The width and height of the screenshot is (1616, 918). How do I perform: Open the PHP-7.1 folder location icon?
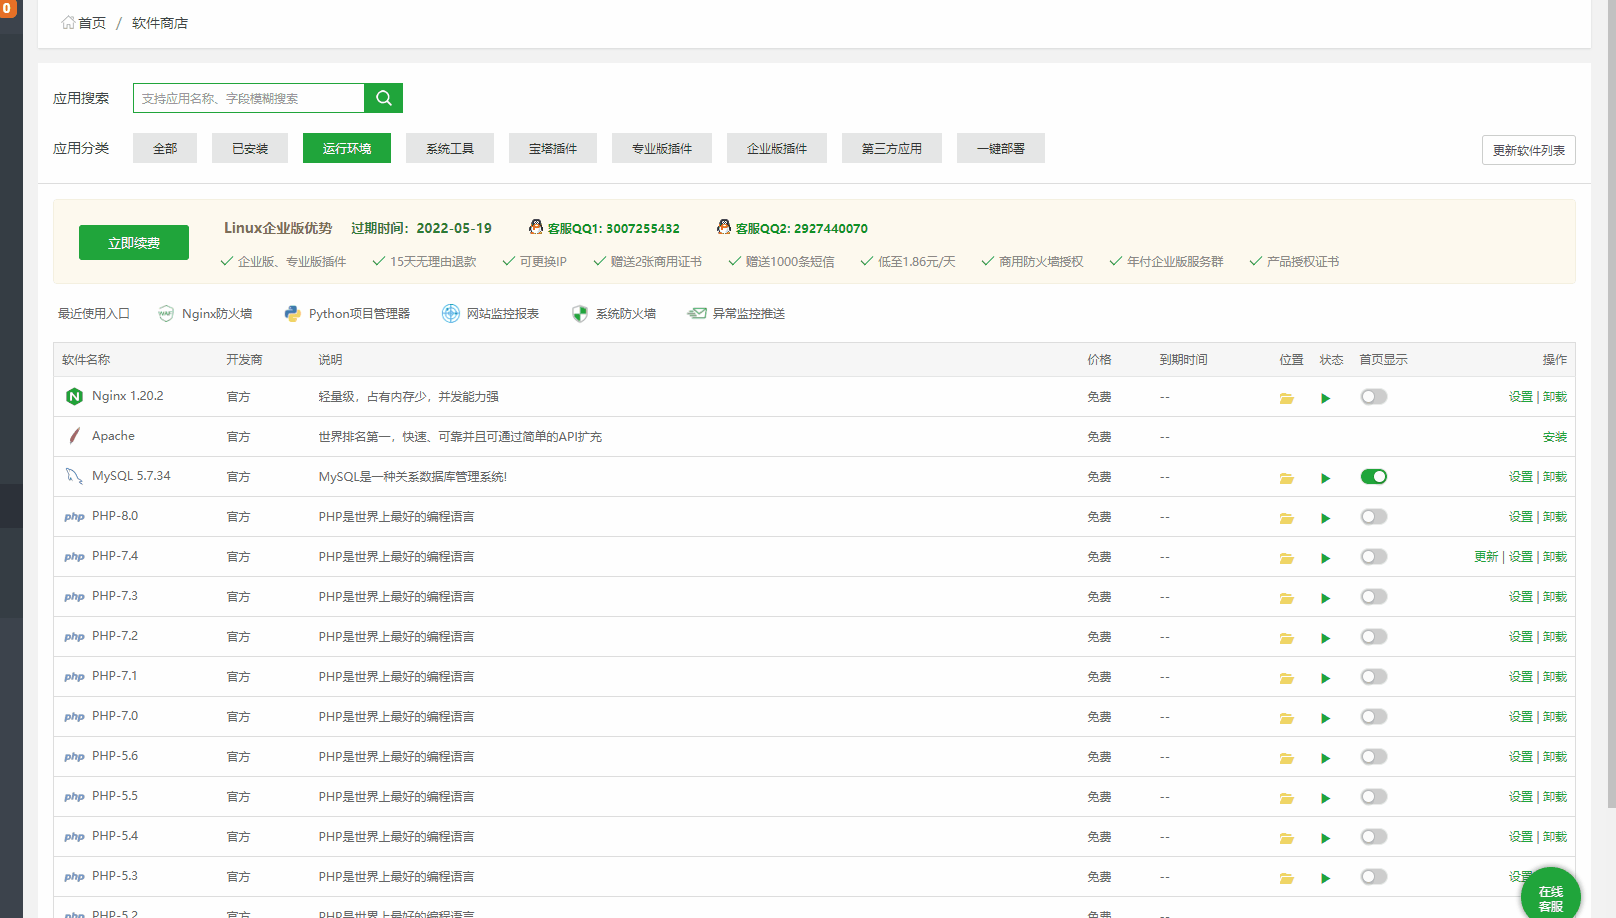point(1287,678)
